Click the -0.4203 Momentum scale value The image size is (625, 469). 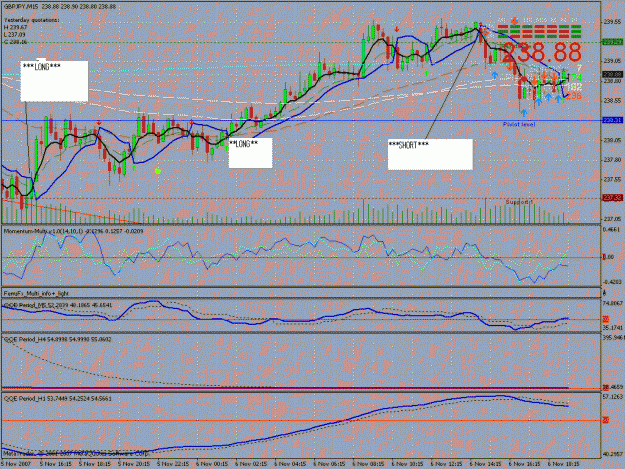point(612,282)
